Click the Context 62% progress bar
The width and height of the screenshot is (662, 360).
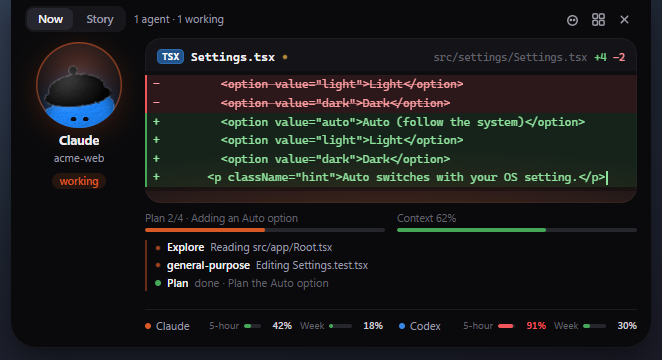(517, 230)
